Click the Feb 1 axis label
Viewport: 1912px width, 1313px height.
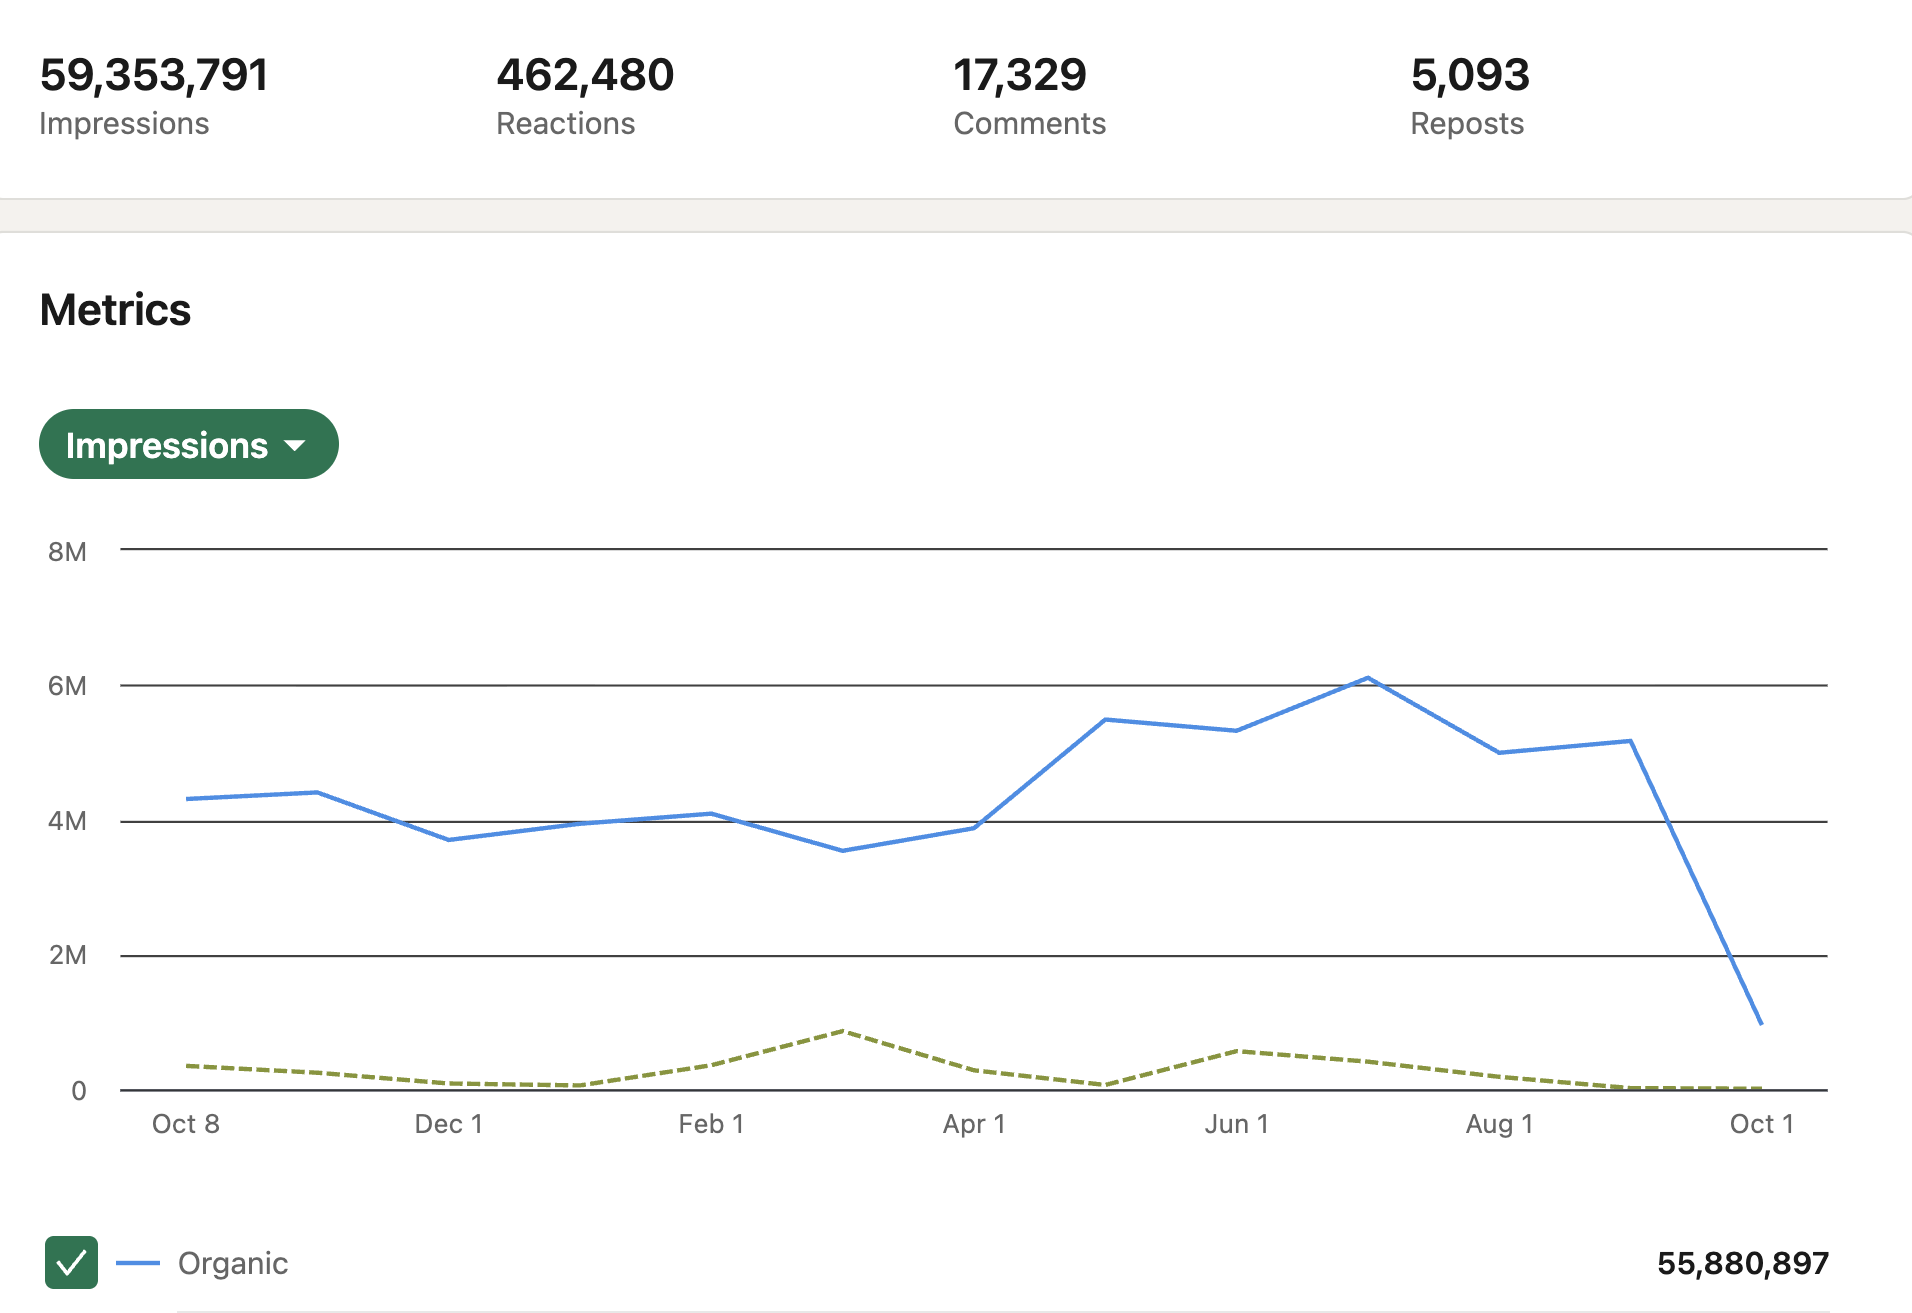pos(711,1124)
